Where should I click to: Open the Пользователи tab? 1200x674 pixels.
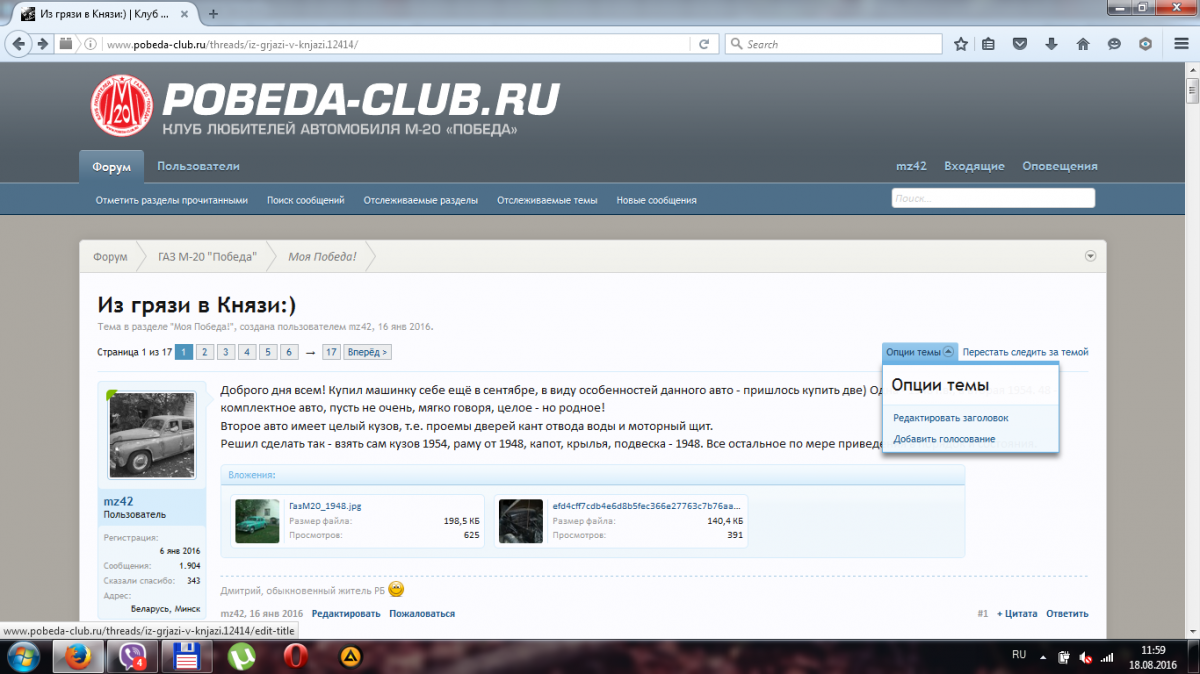pos(198,166)
